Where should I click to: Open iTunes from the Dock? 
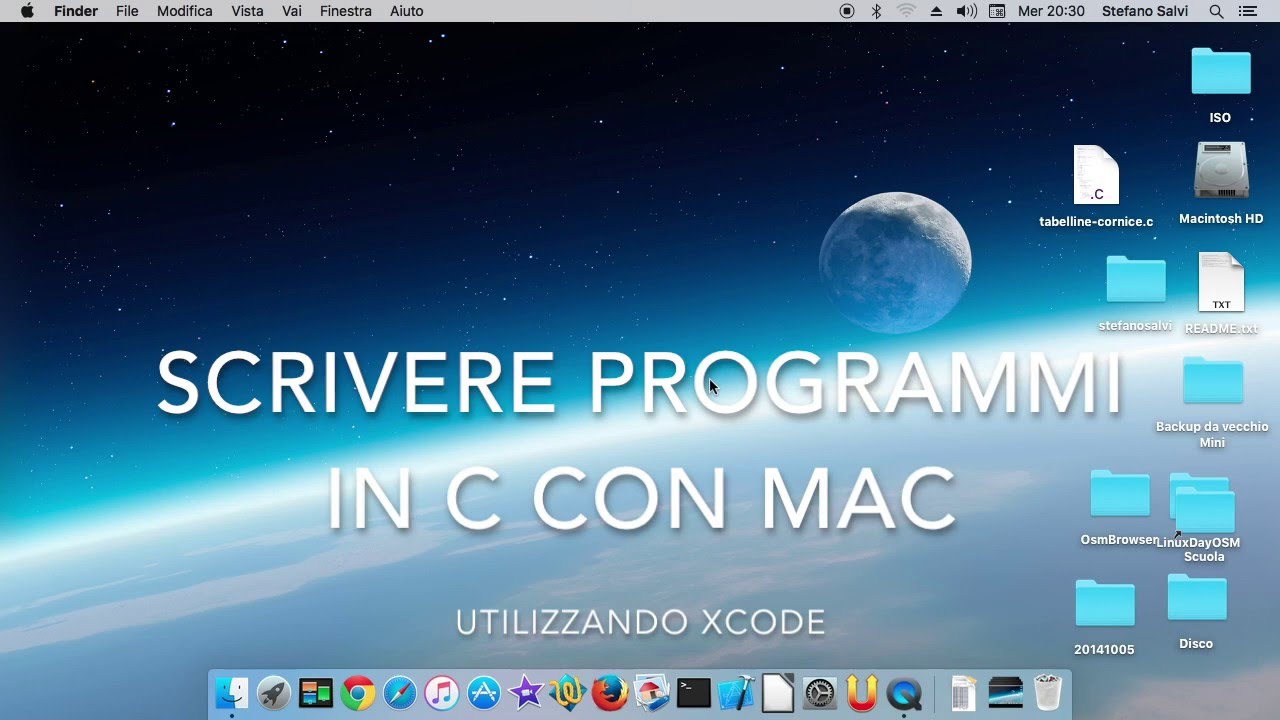[441, 692]
